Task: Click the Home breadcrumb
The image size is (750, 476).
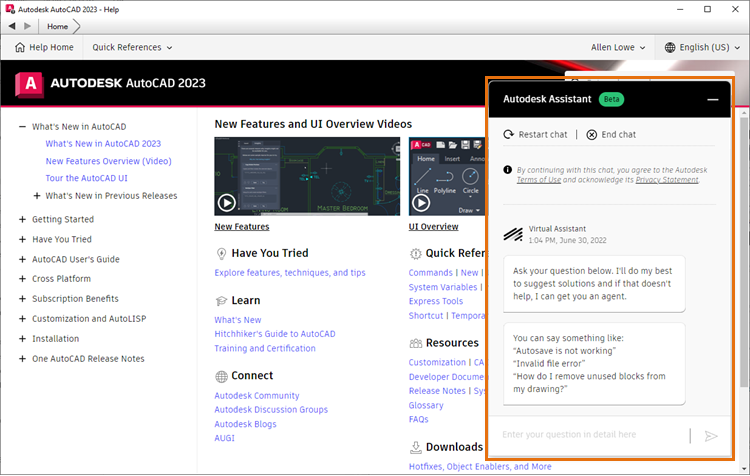Action: tap(57, 27)
